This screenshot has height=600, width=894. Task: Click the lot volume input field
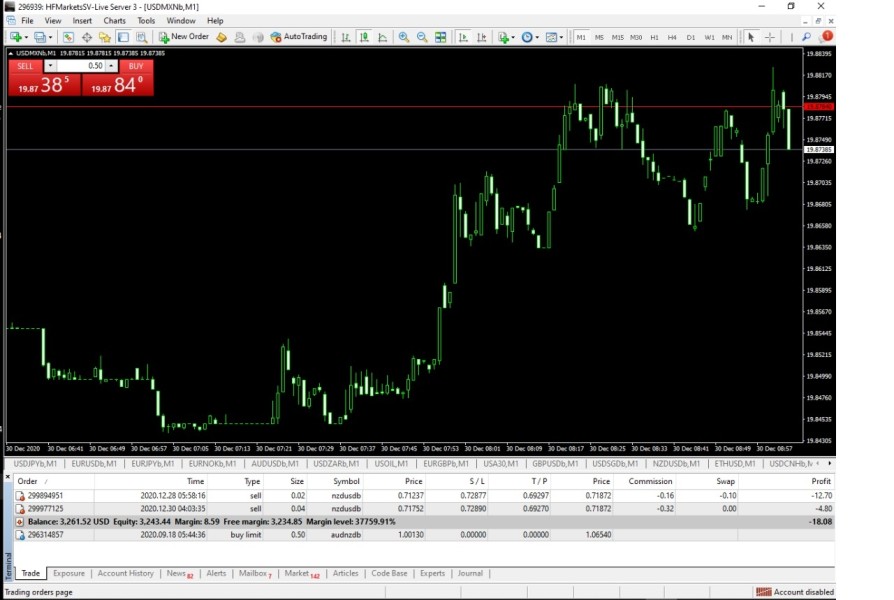82,66
